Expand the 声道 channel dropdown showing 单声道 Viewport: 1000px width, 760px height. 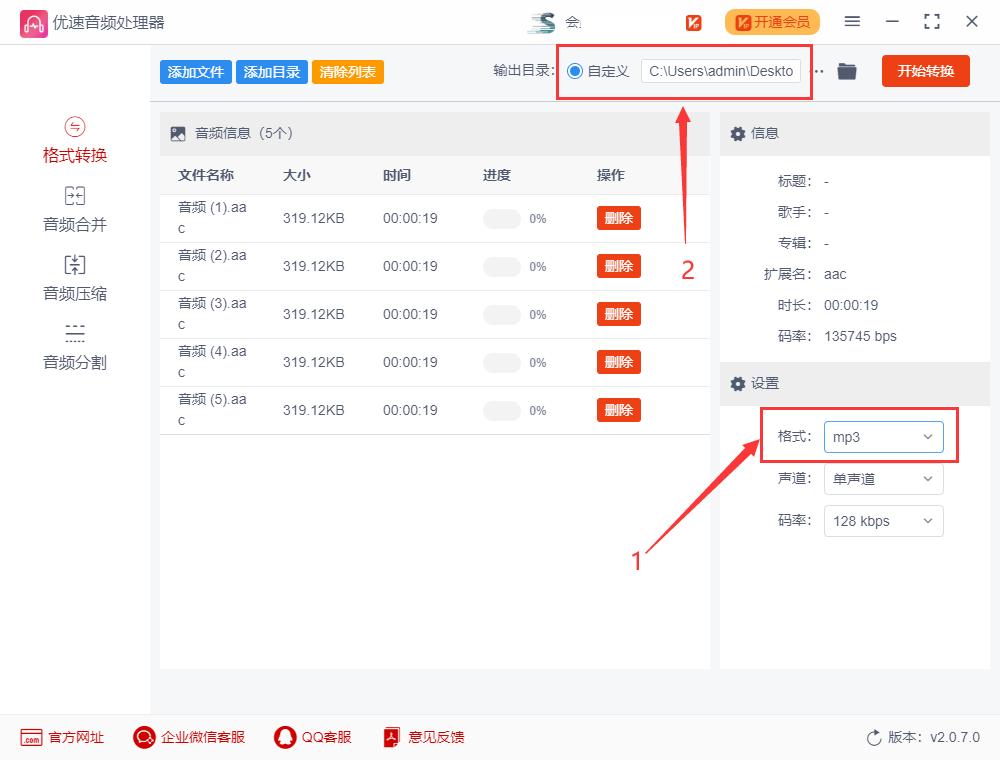[883, 479]
